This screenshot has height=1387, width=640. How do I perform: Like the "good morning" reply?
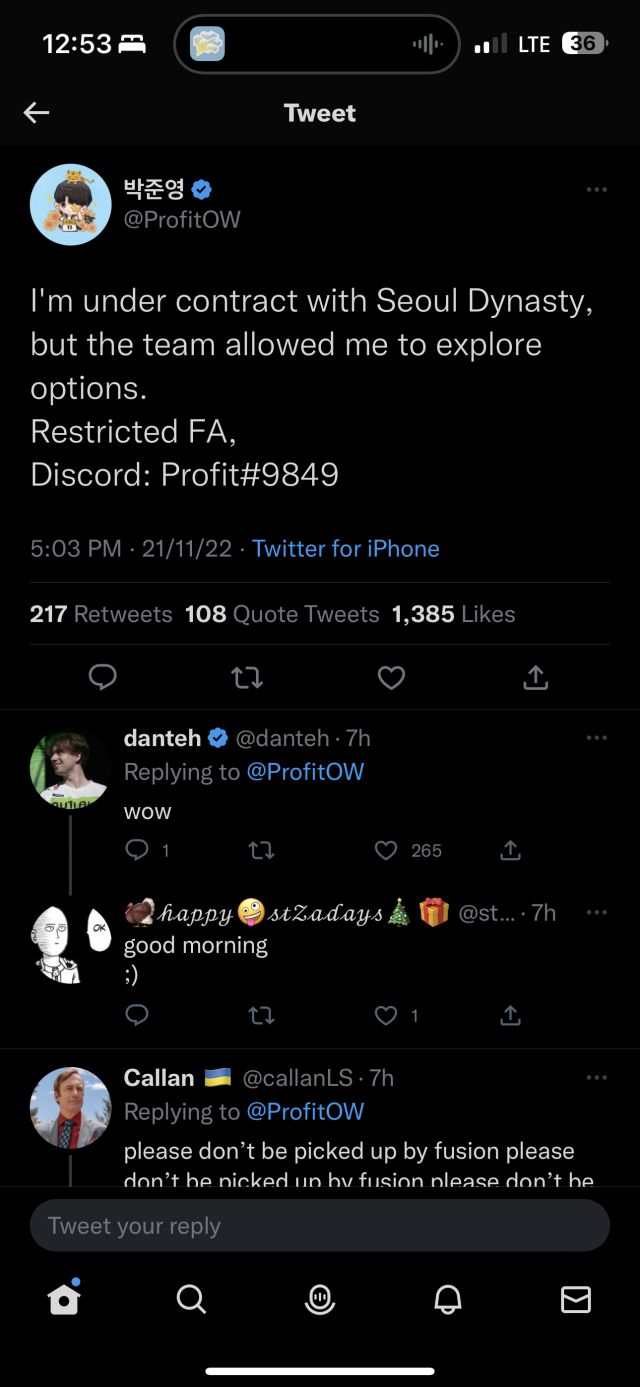tap(386, 1015)
